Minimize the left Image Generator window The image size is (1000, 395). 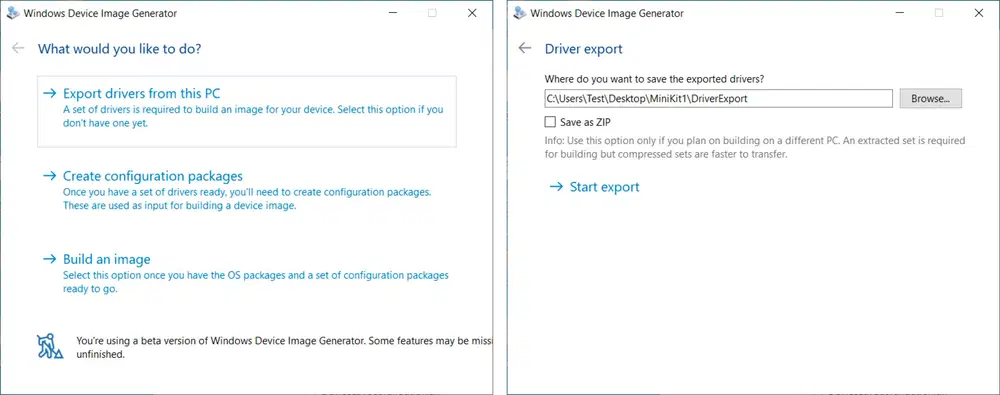coord(392,13)
